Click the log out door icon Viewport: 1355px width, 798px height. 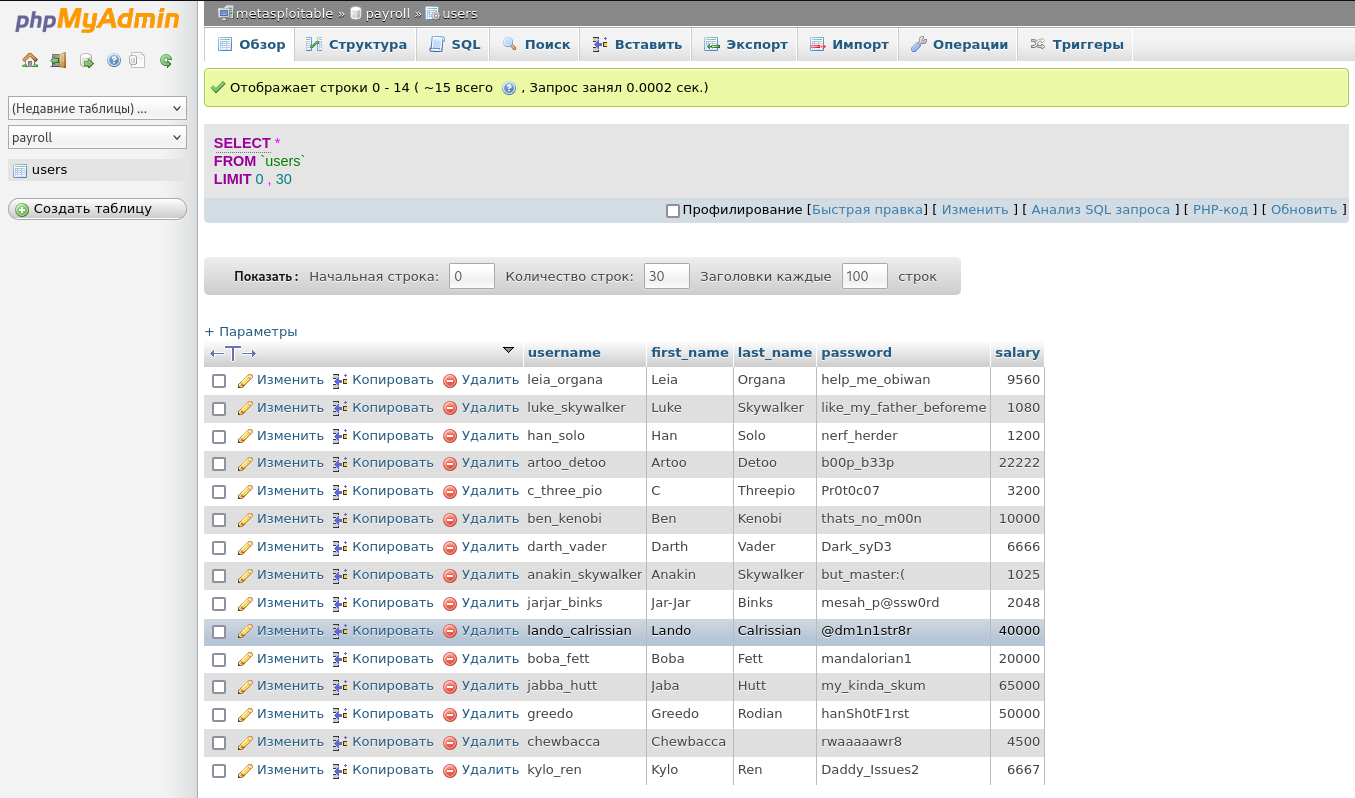pos(58,60)
